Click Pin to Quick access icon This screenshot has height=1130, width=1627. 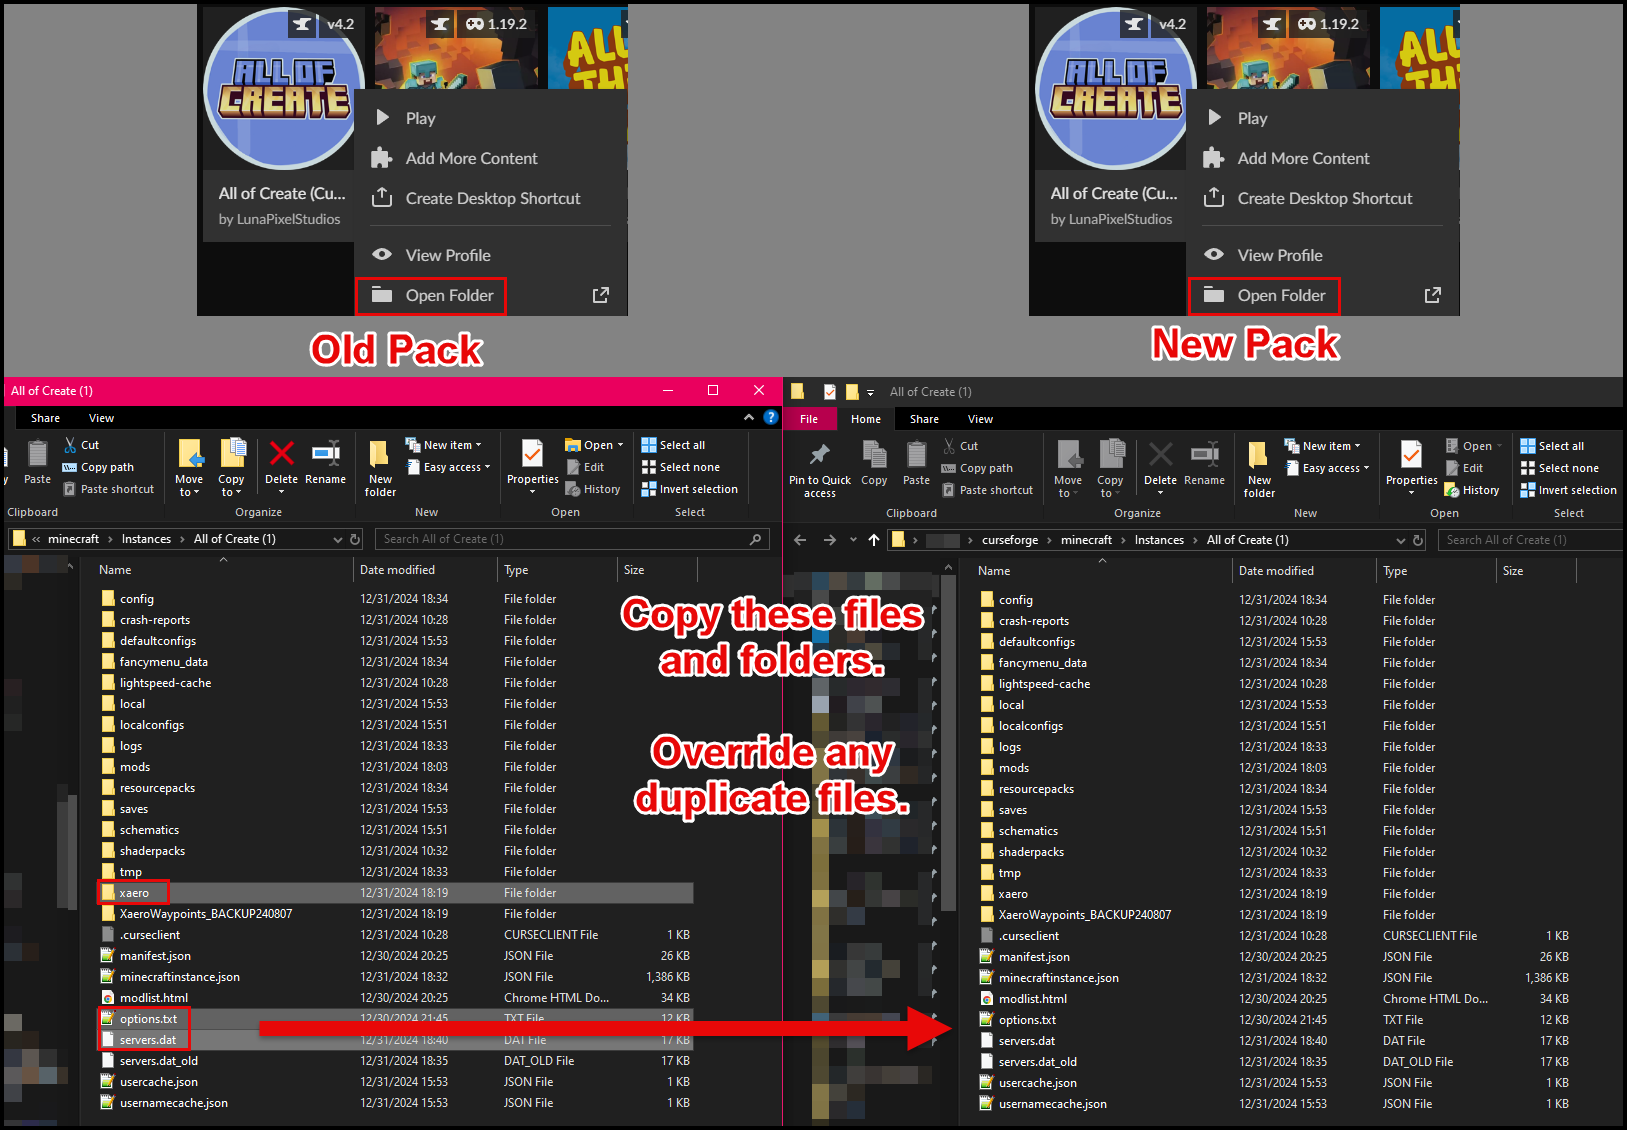click(819, 457)
